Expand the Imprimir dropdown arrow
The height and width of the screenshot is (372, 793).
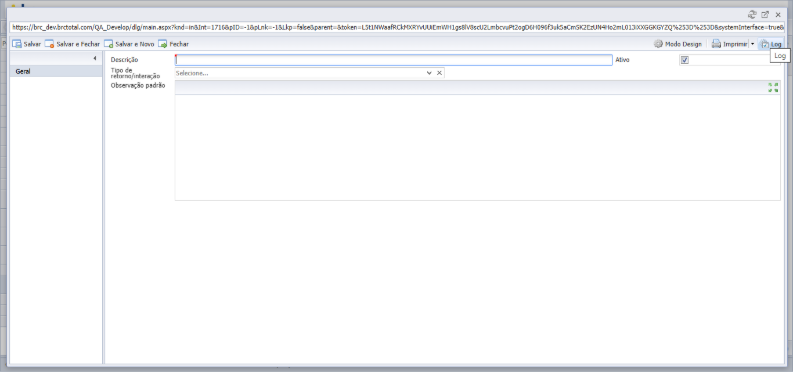coord(752,44)
